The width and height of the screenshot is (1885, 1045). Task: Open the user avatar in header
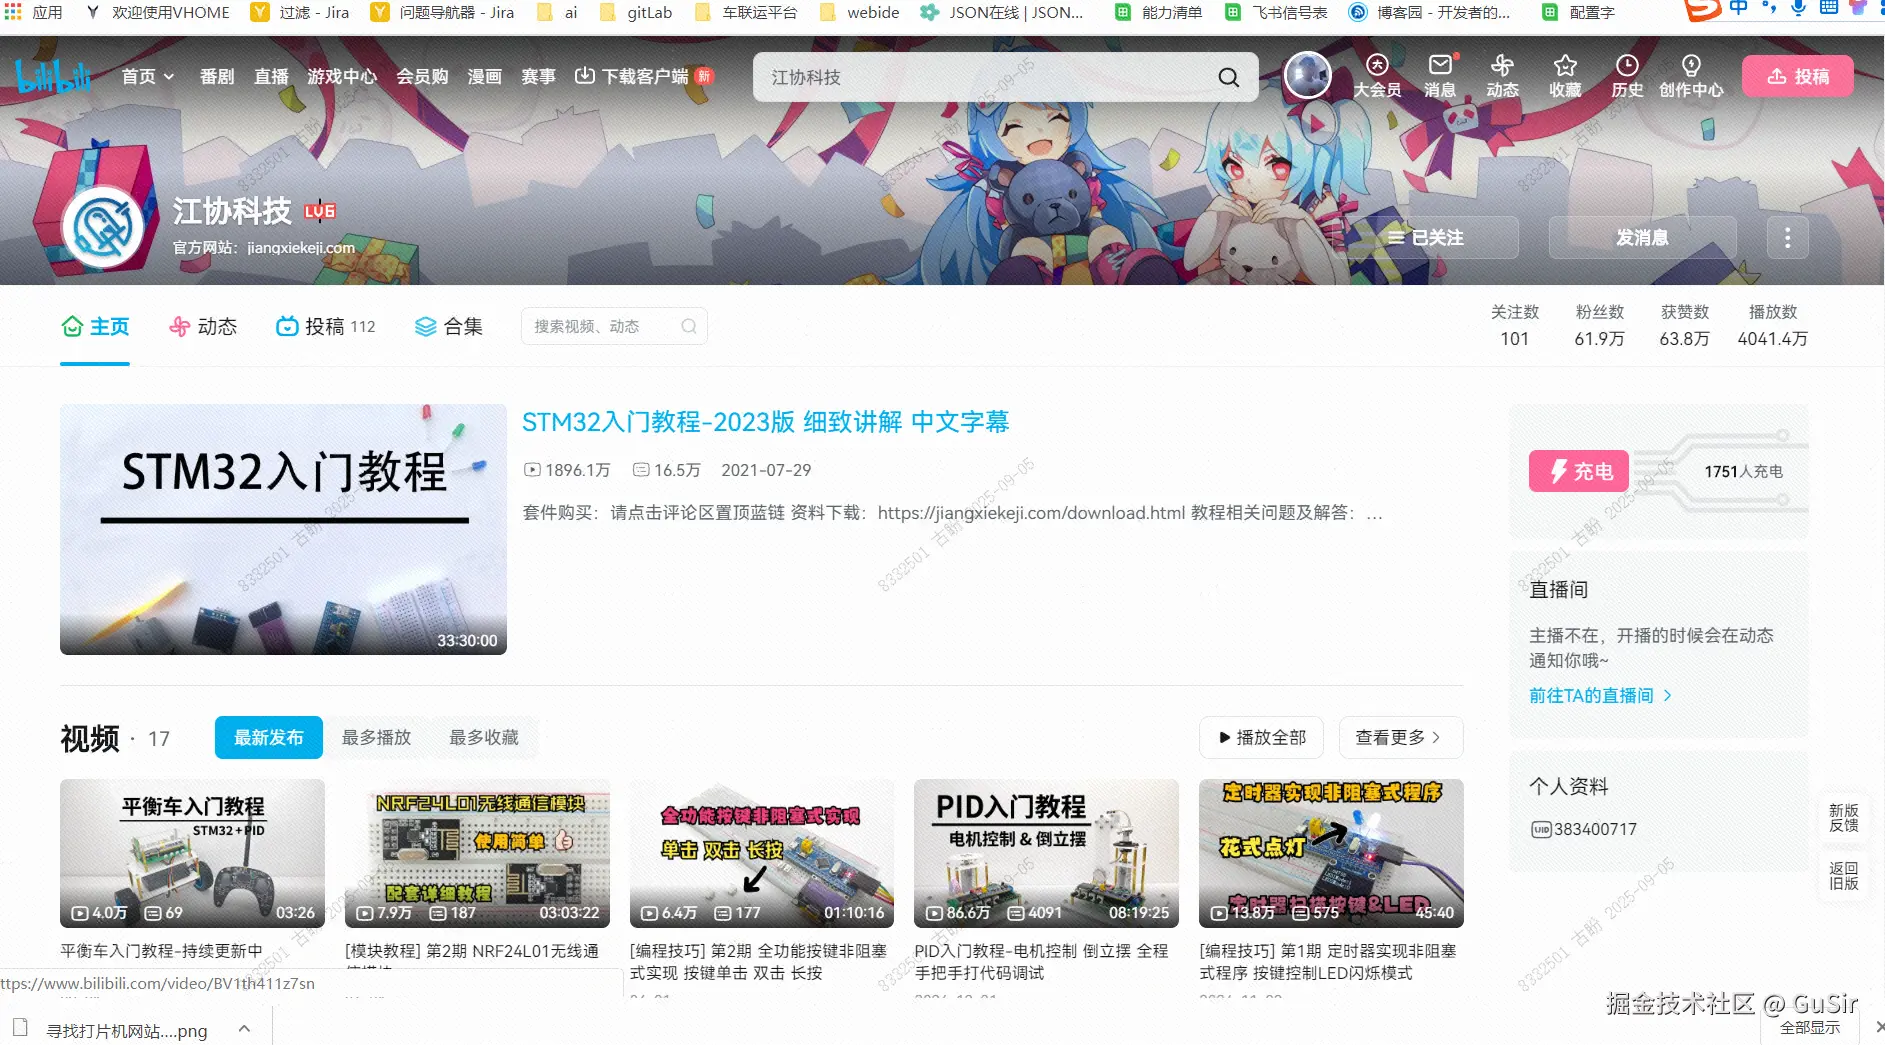pos(1307,75)
